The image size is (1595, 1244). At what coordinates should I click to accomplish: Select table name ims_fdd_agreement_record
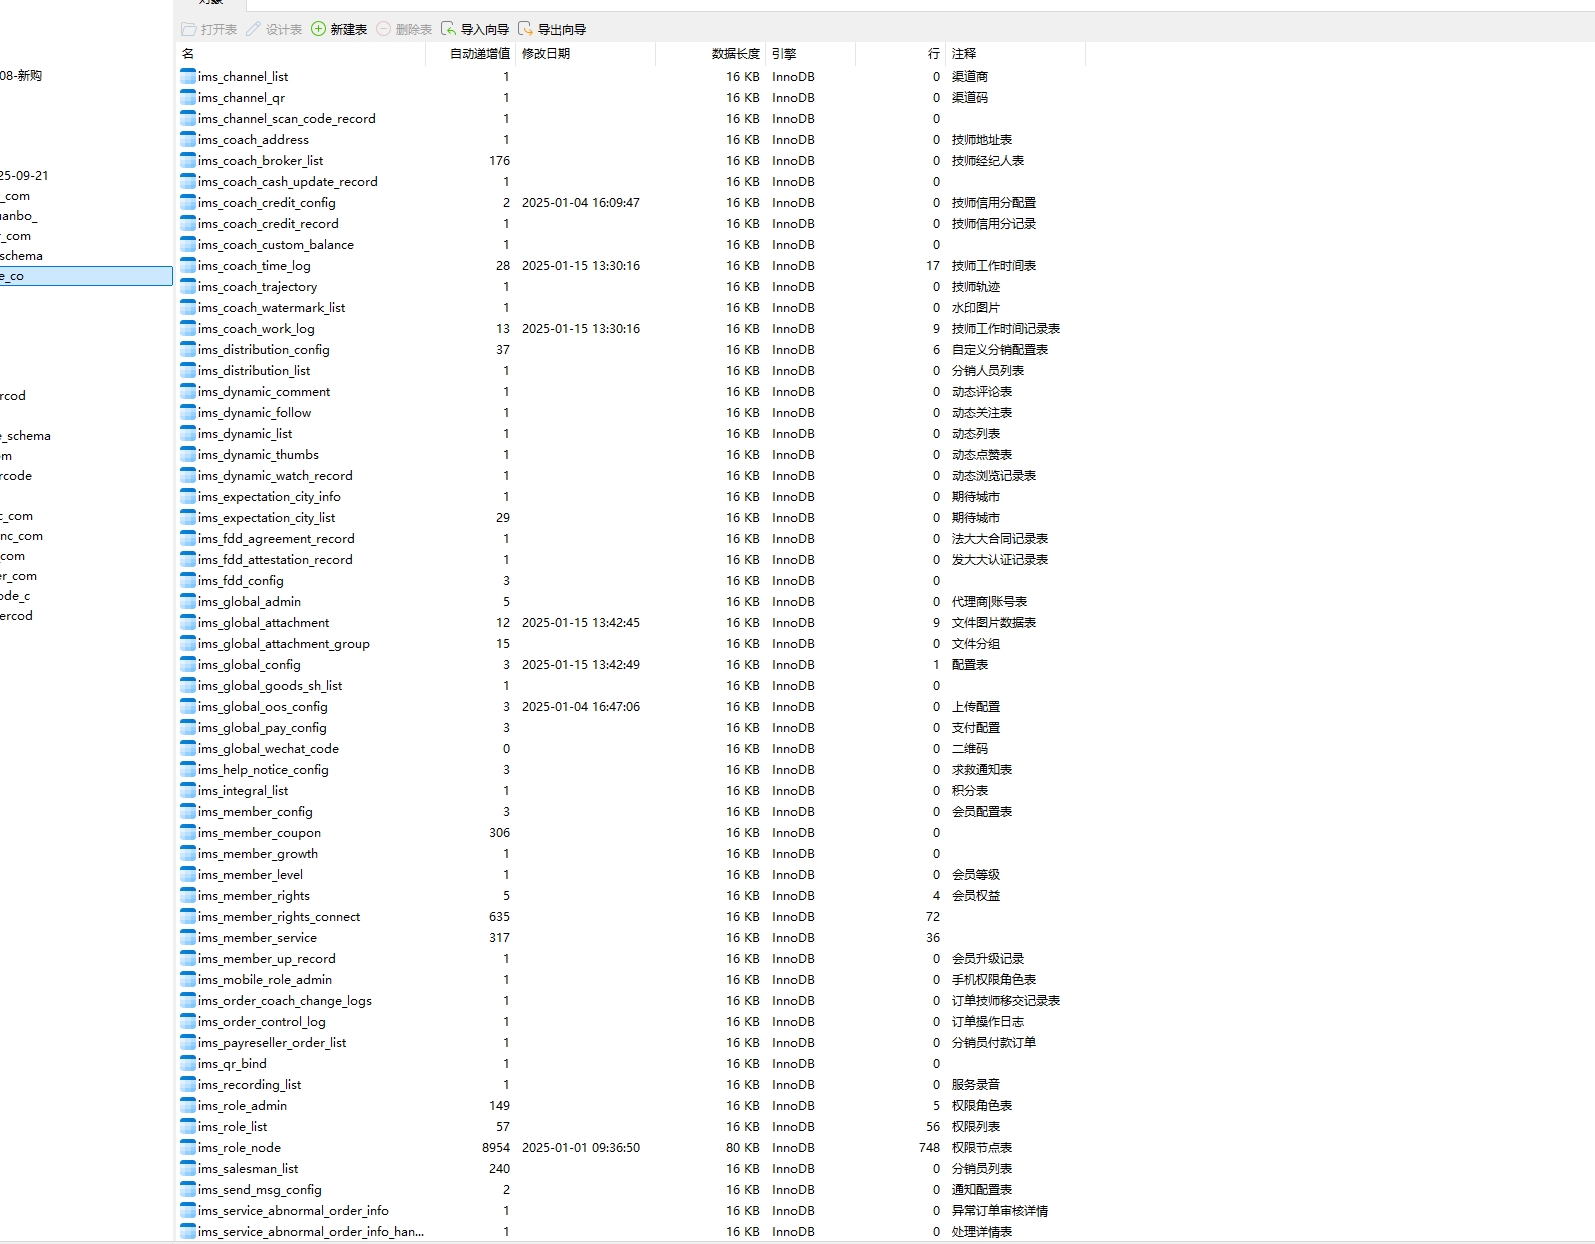click(276, 538)
